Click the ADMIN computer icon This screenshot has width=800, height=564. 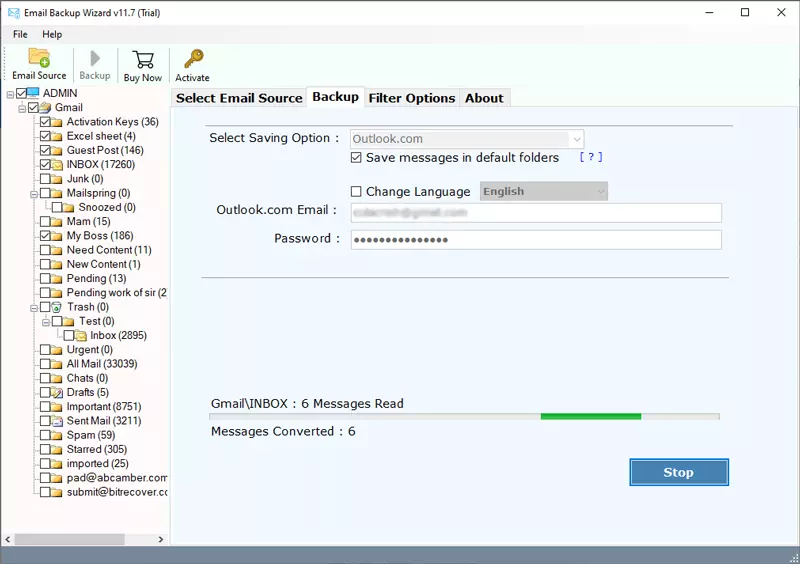coord(33,93)
